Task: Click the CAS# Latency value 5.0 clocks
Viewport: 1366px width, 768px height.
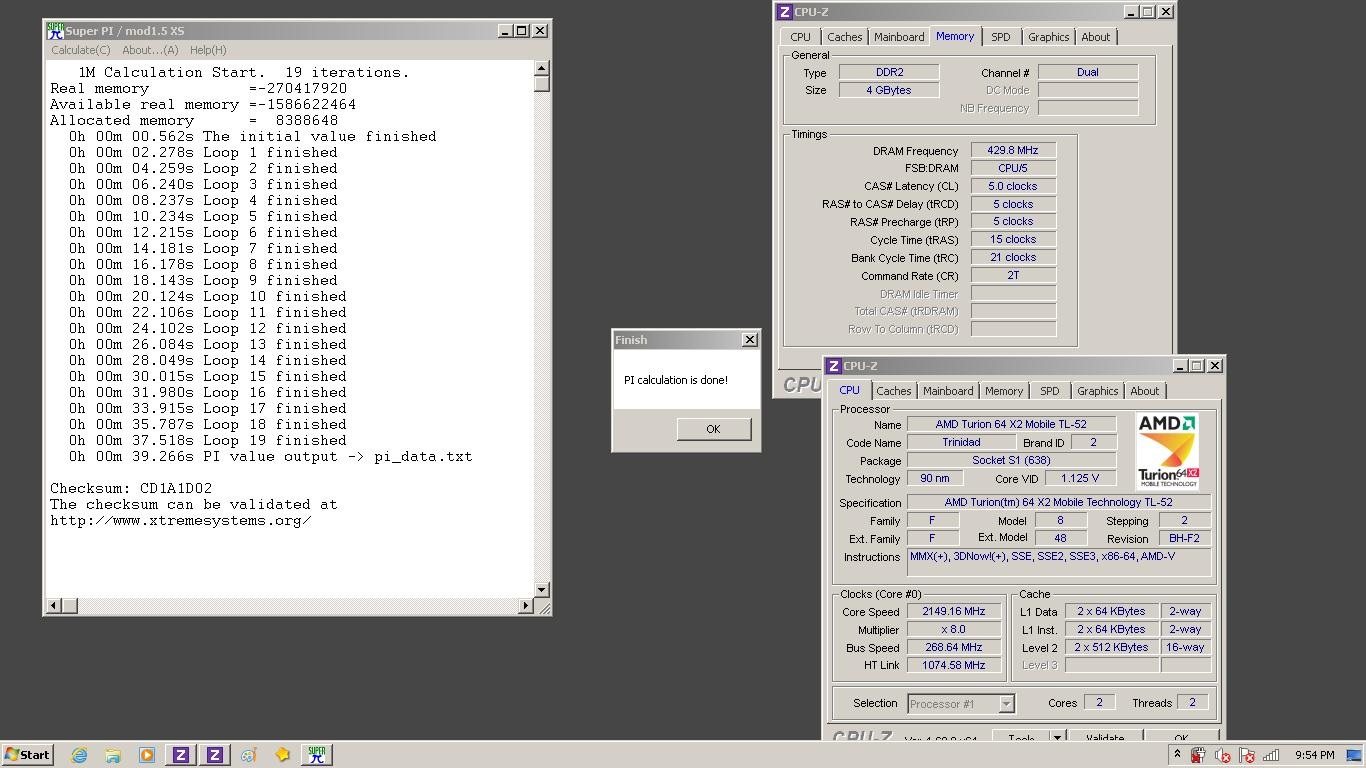Action: 1013,186
